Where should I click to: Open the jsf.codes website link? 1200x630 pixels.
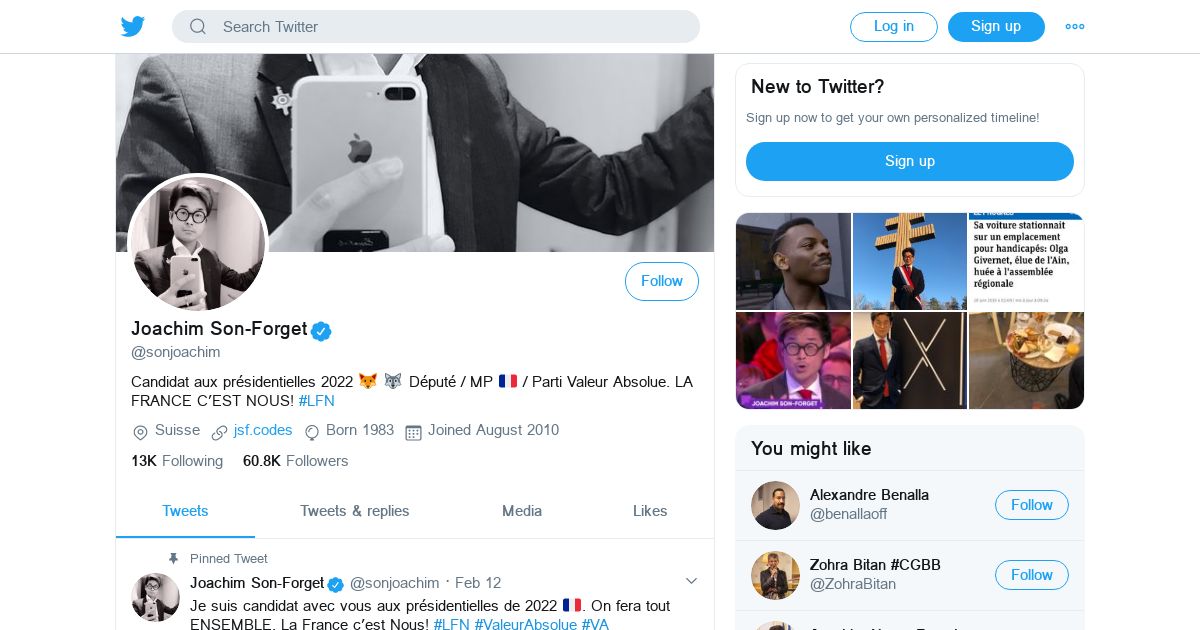pos(263,430)
